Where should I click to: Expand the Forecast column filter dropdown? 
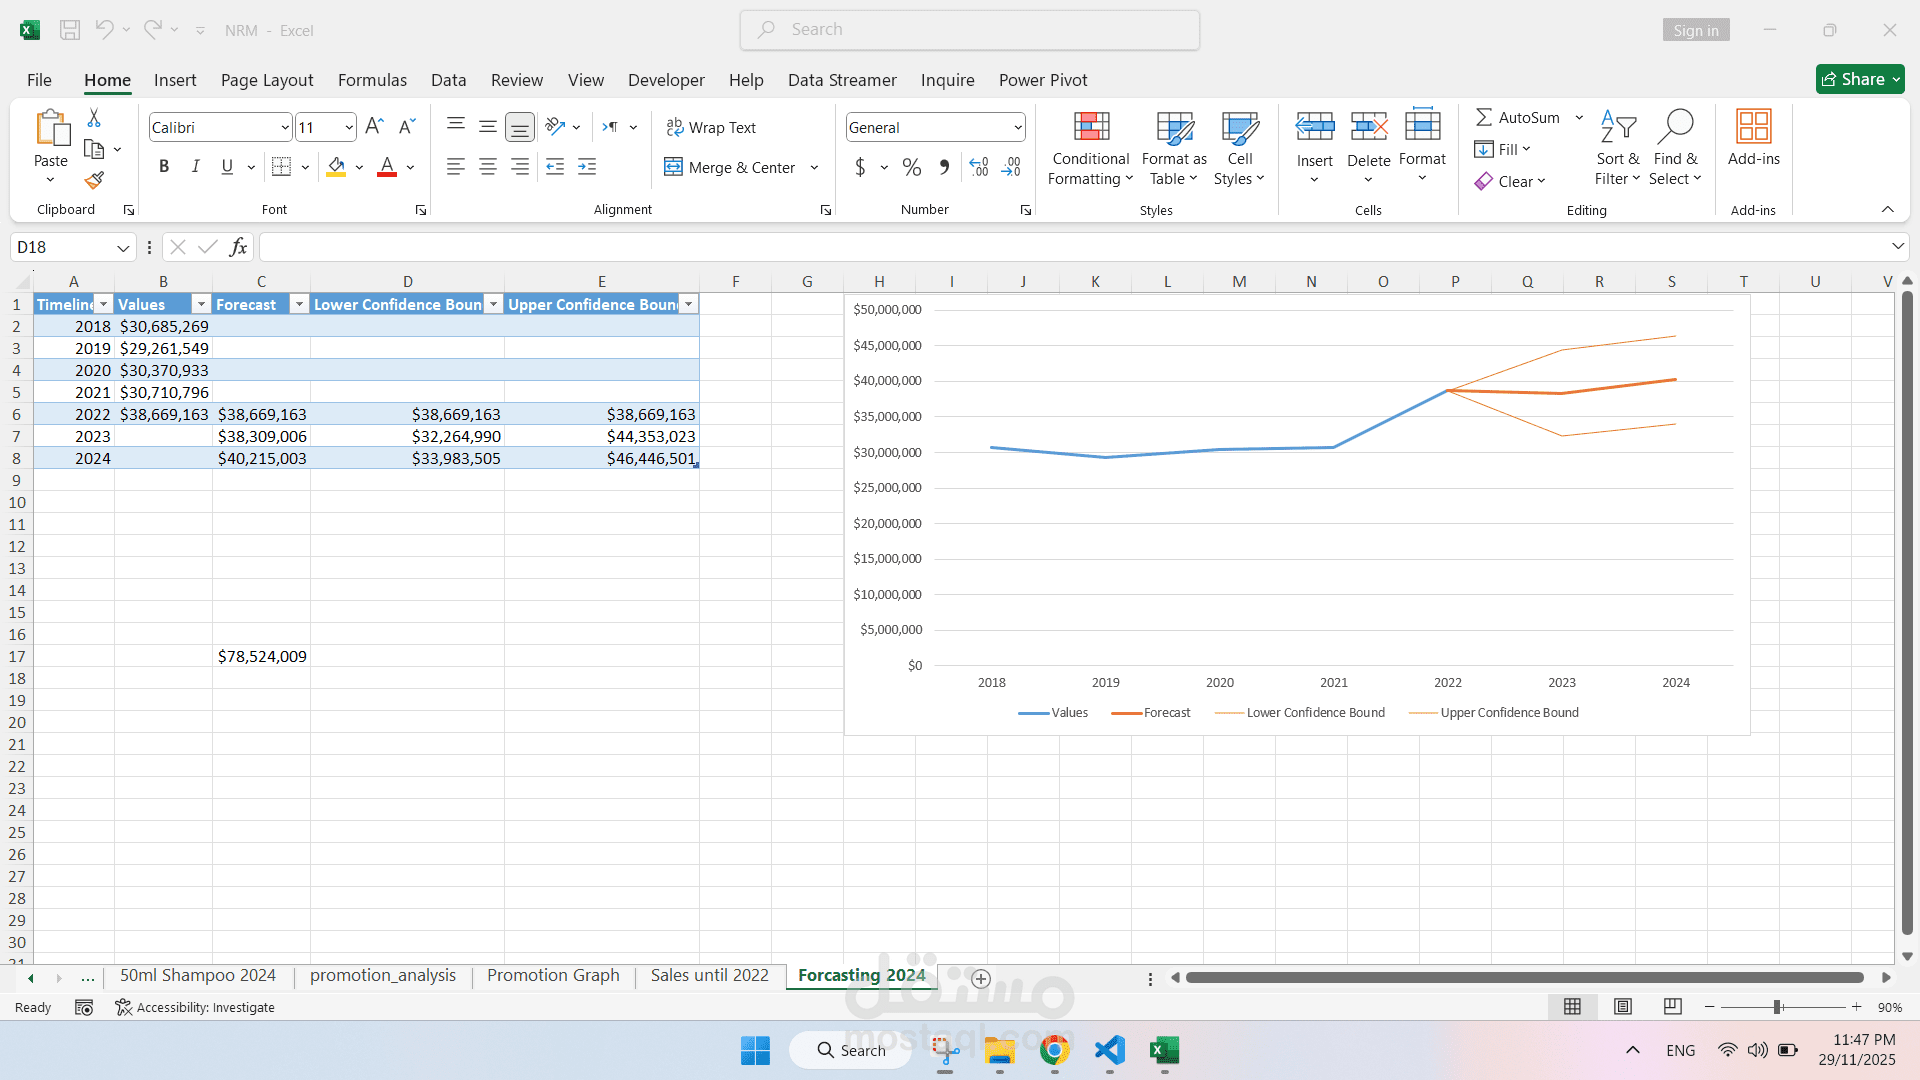pyautogui.click(x=299, y=304)
